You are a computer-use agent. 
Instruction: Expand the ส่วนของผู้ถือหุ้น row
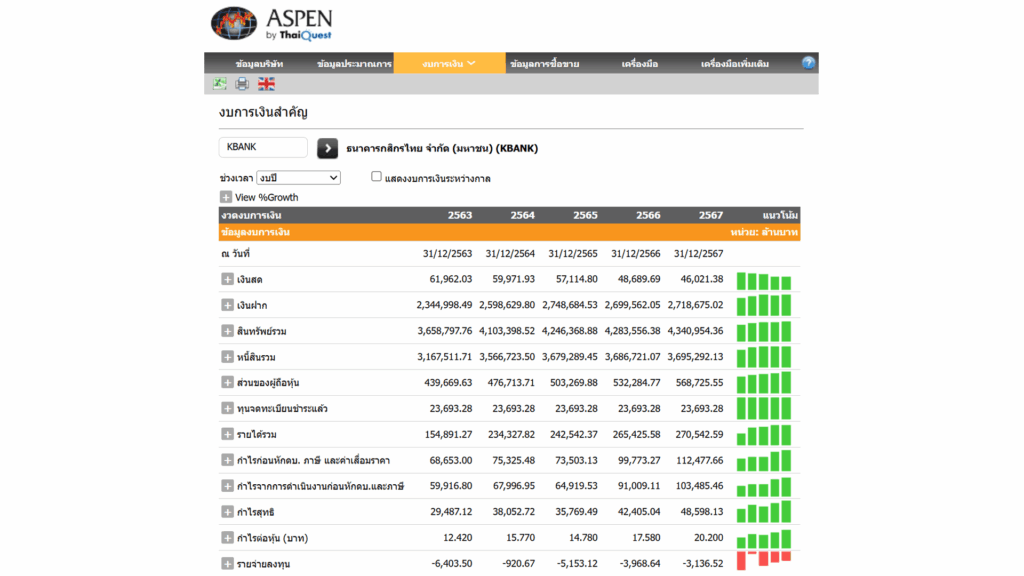tap(227, 383)
